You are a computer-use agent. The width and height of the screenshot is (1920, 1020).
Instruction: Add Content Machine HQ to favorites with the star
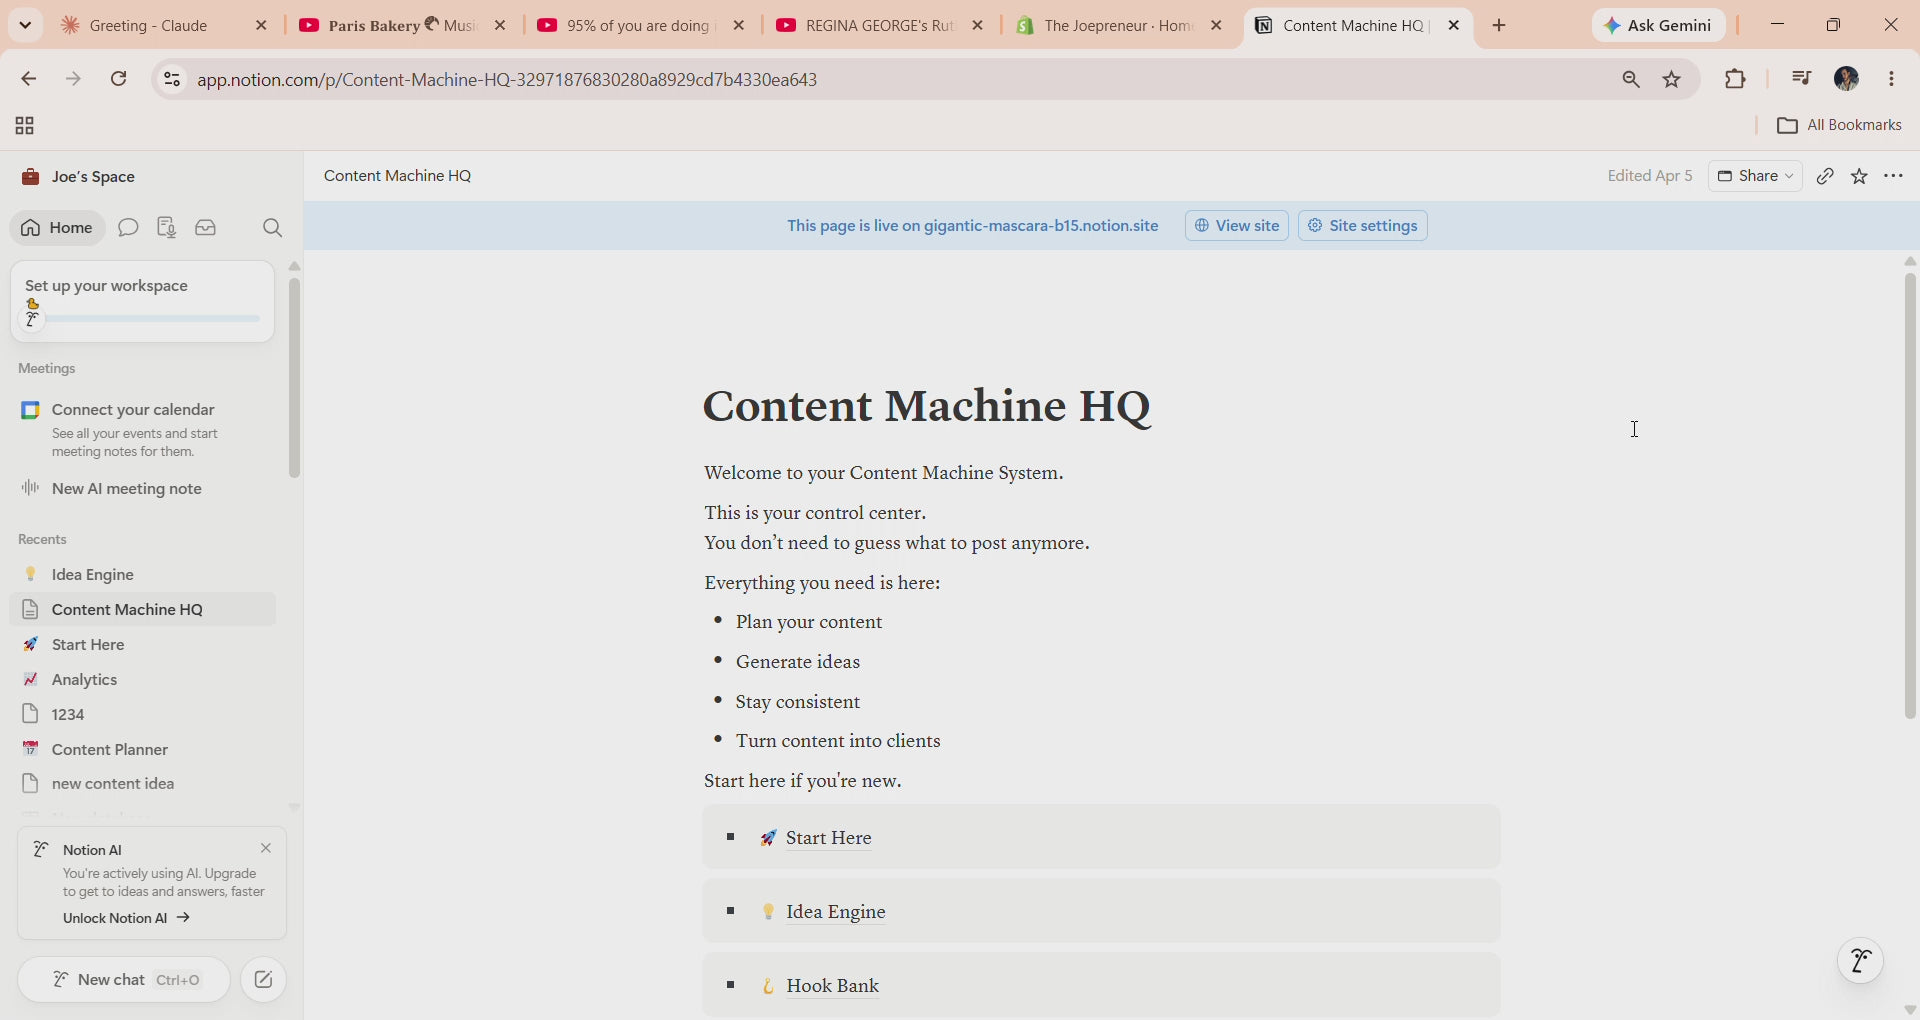1859,176
